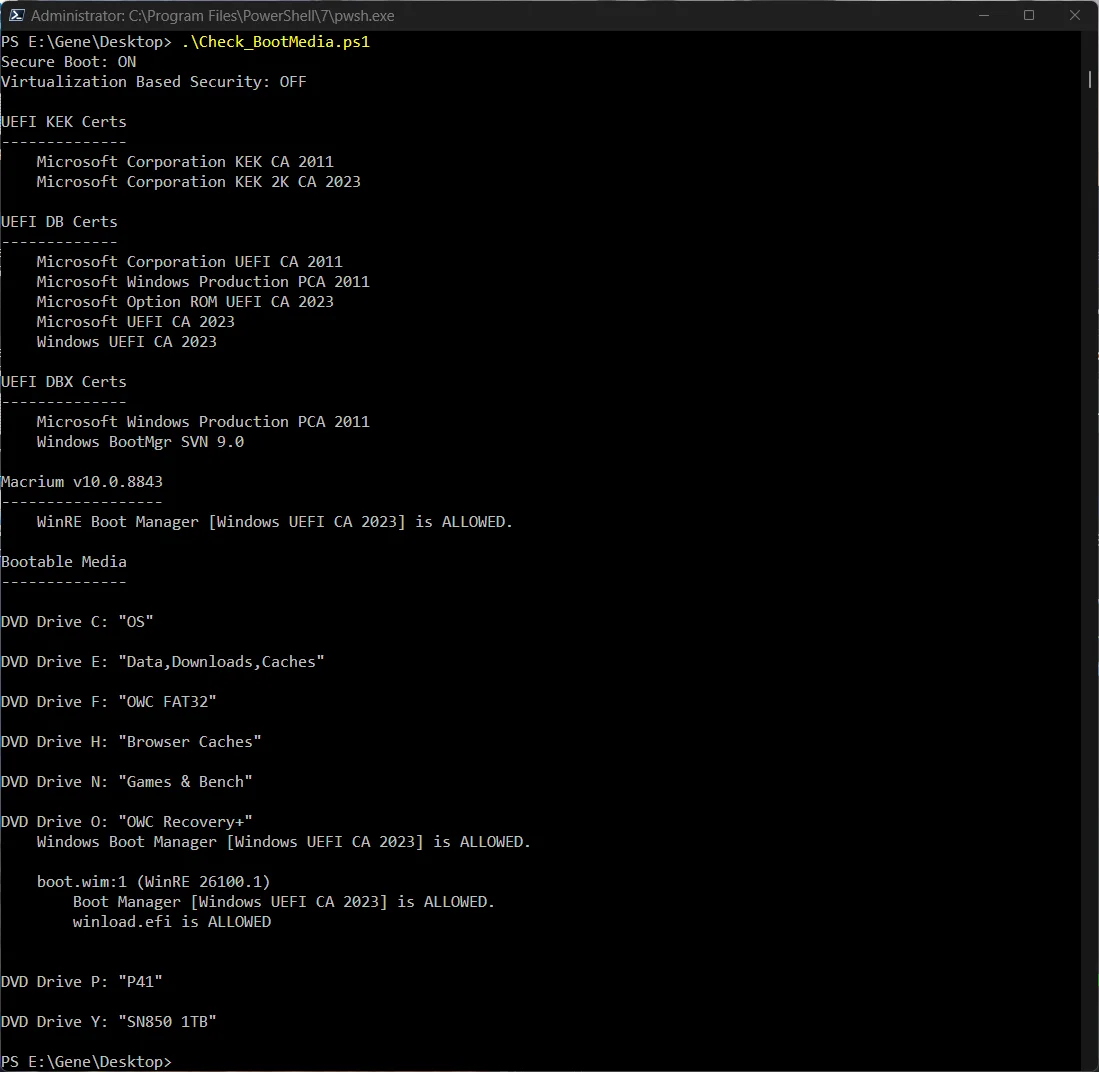Click the line 'Secure Boot: ON'
Image resolution: width=1099 pixels, height=1072 pixels.
(x=69, y=62)
